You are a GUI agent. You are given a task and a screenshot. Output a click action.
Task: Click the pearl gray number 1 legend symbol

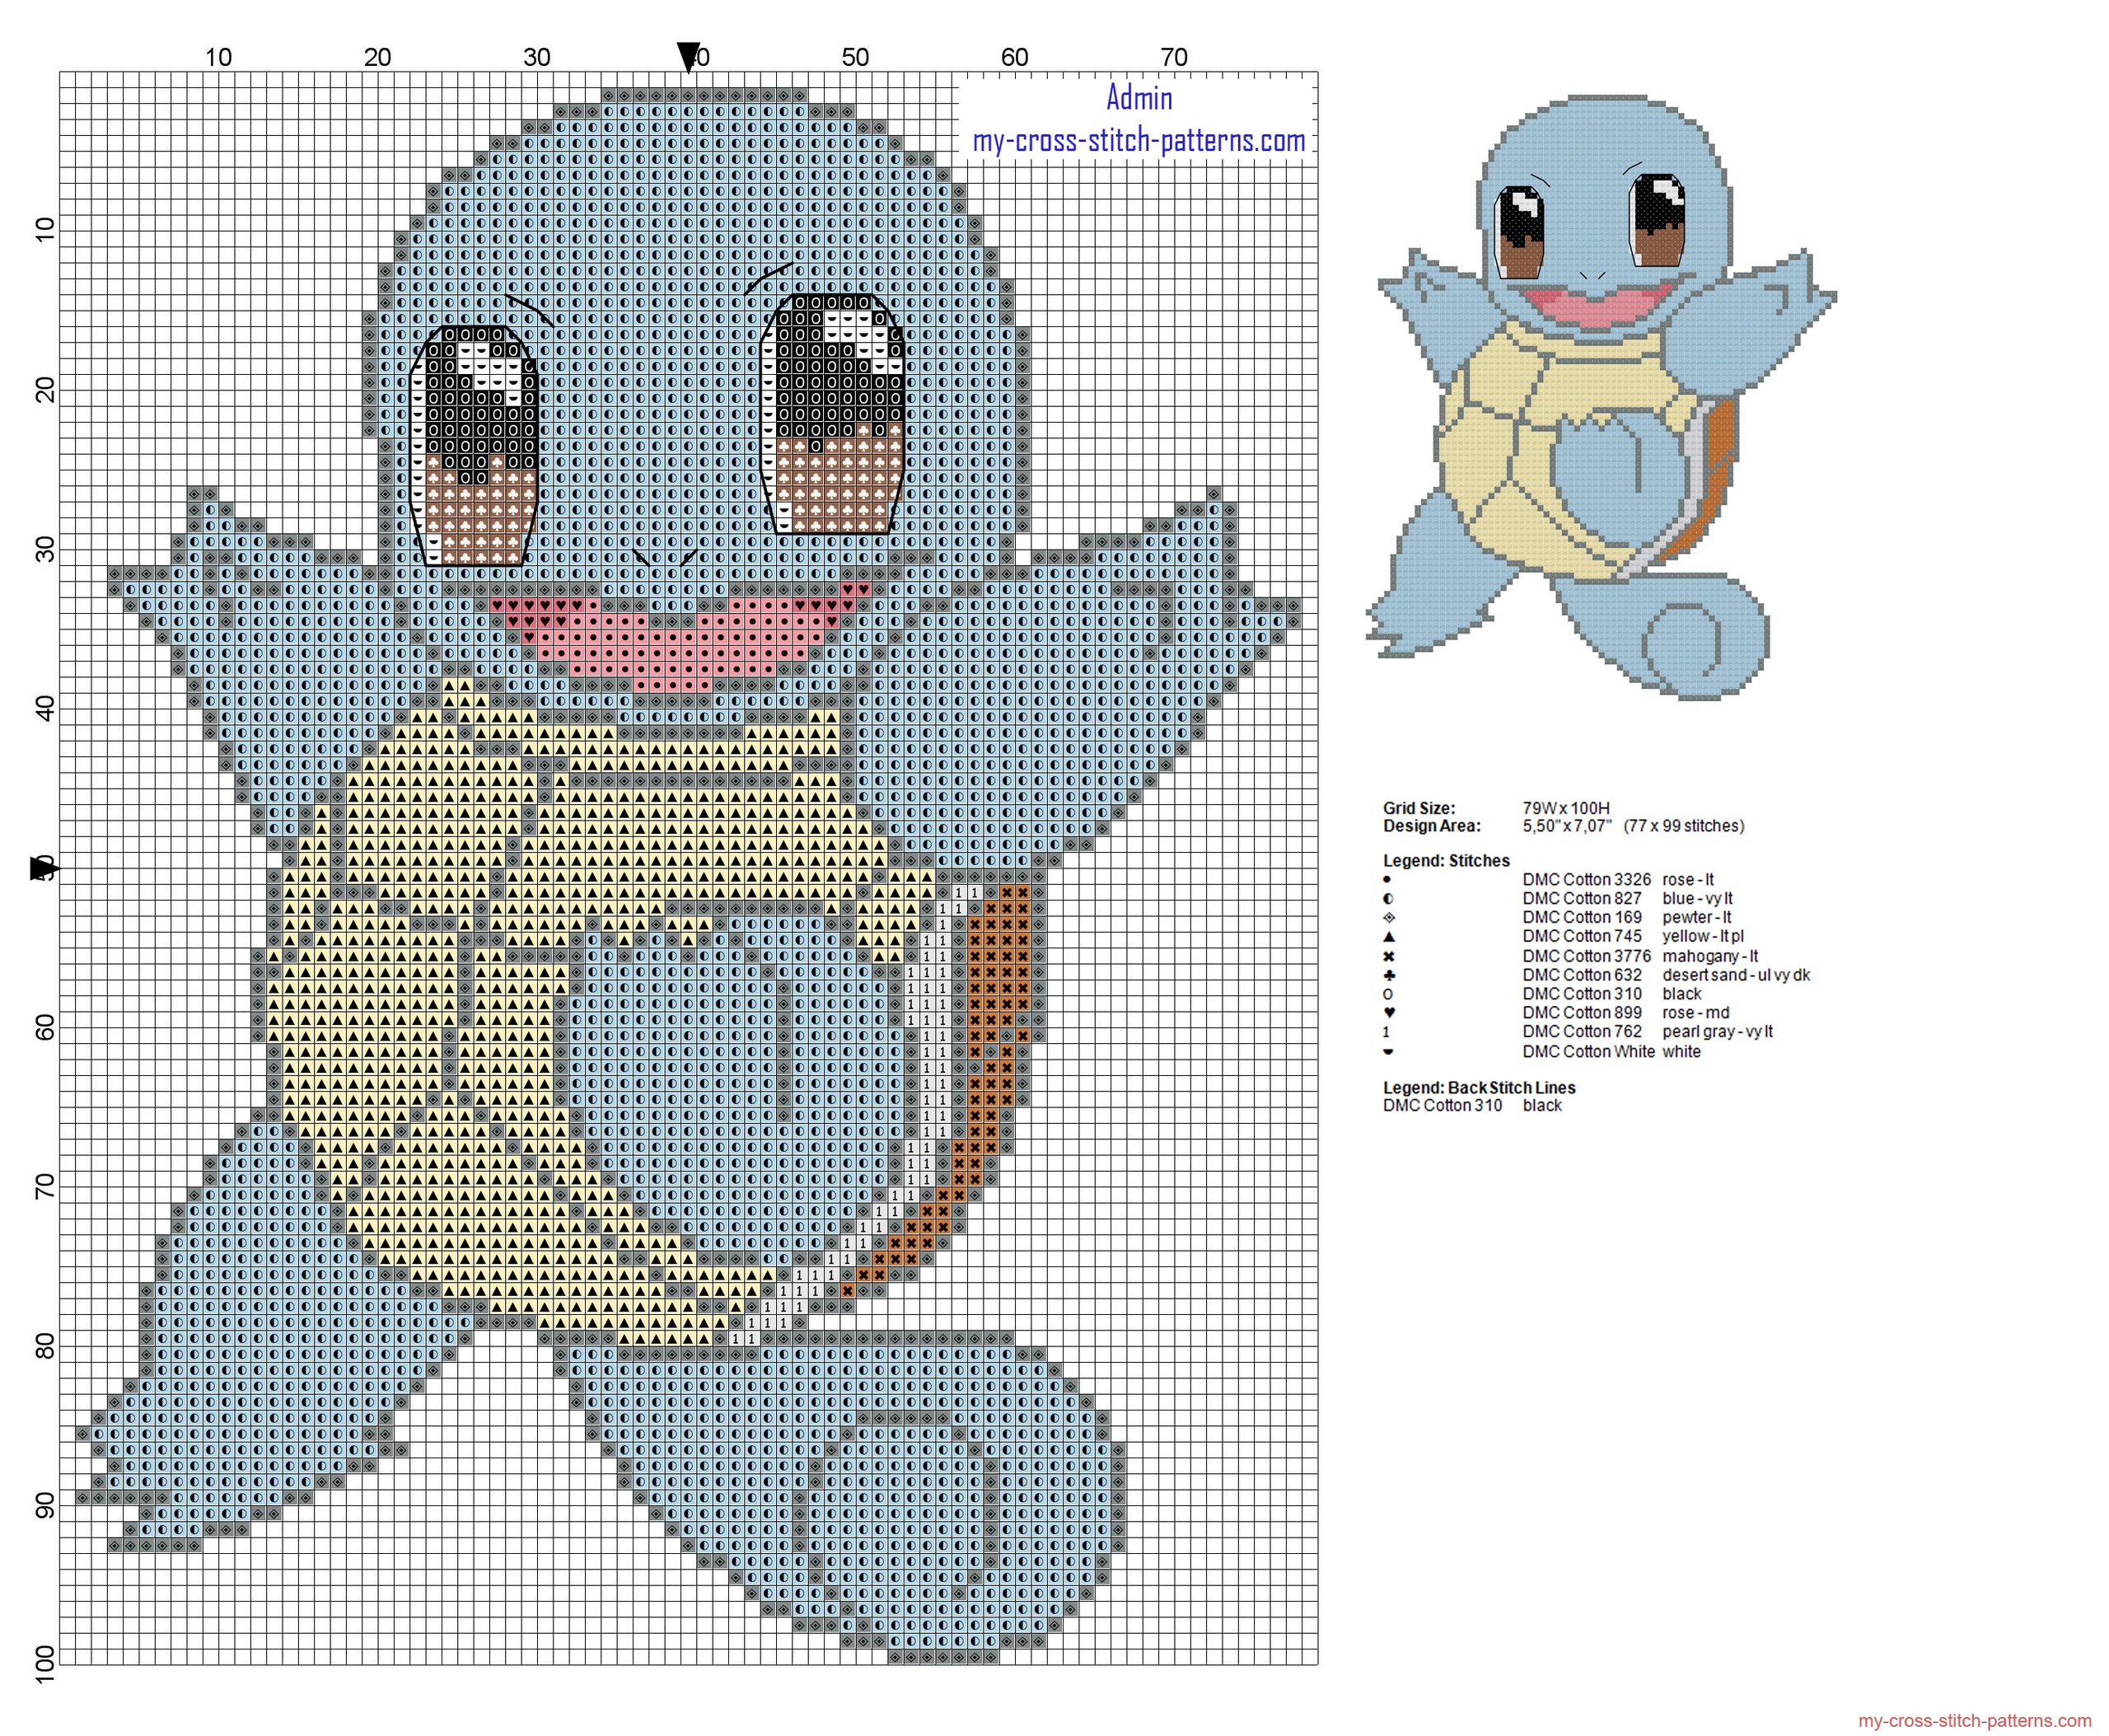tap(1387, 1032)
